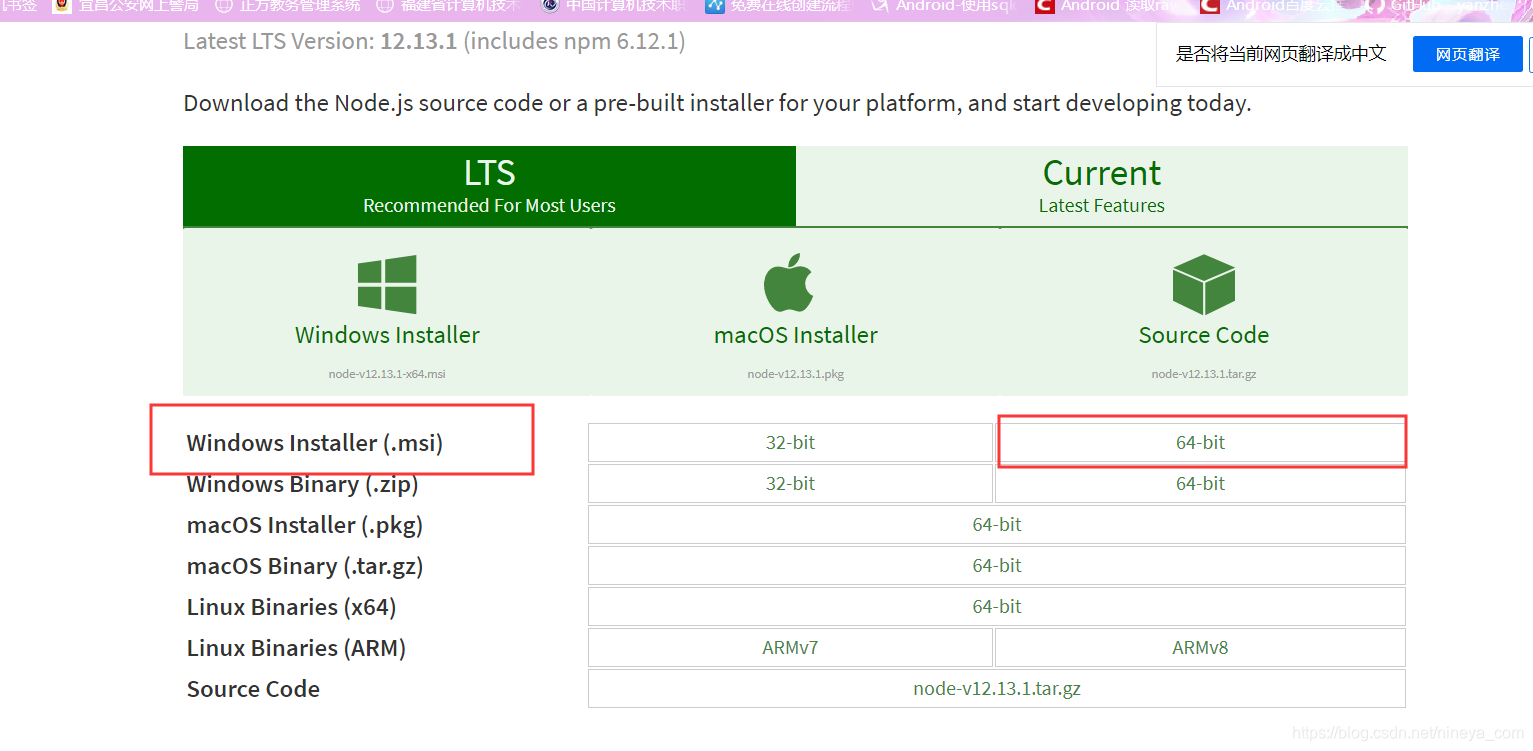Viewport: 1533px width, 751px height.
Task: Select the Linux Binaries (ARM) row label
Action: pyautogui.click(x=296, y=648)
